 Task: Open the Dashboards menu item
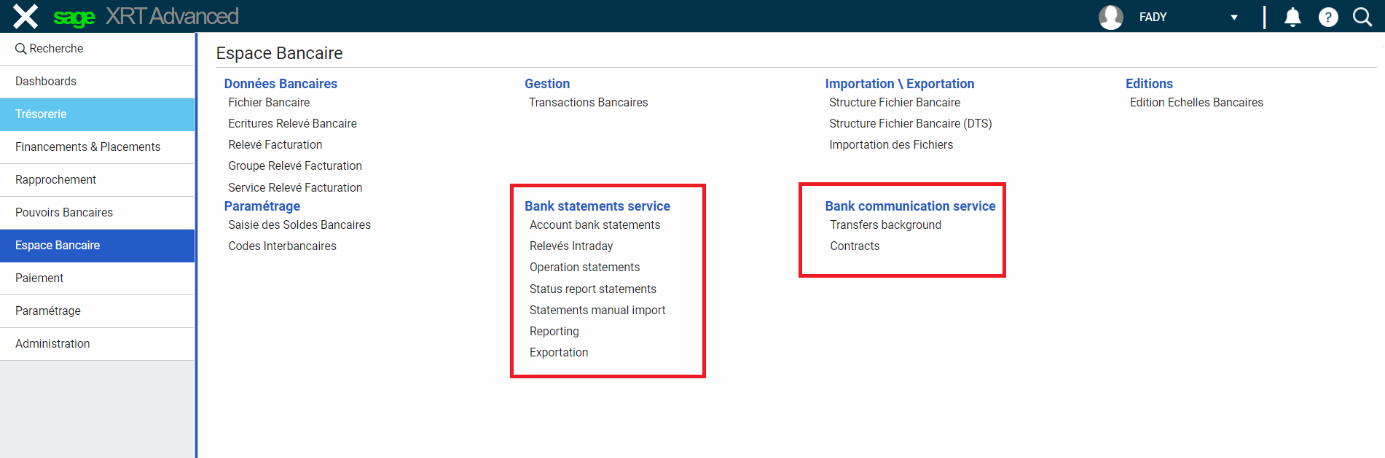click(46, 81)
